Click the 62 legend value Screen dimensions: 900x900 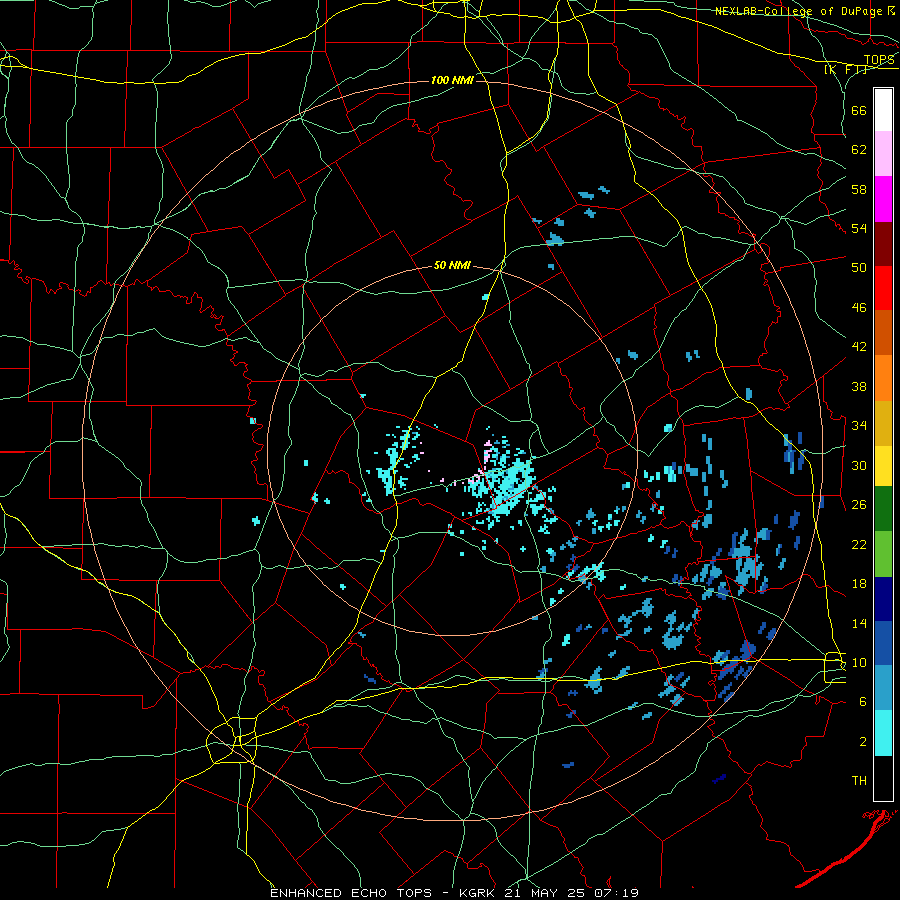point(859,150)
